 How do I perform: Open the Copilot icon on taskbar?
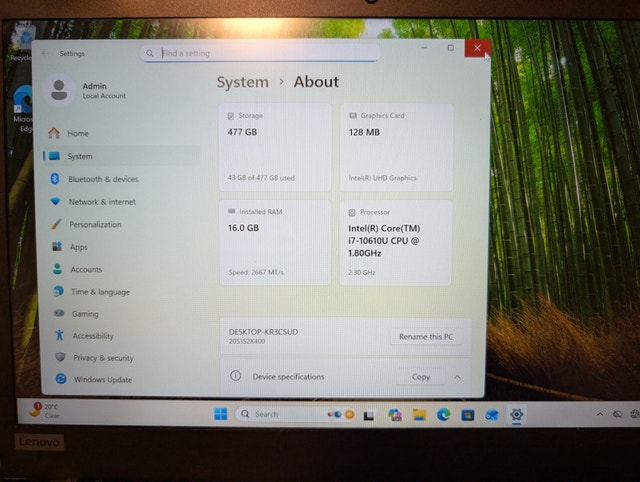395,415
